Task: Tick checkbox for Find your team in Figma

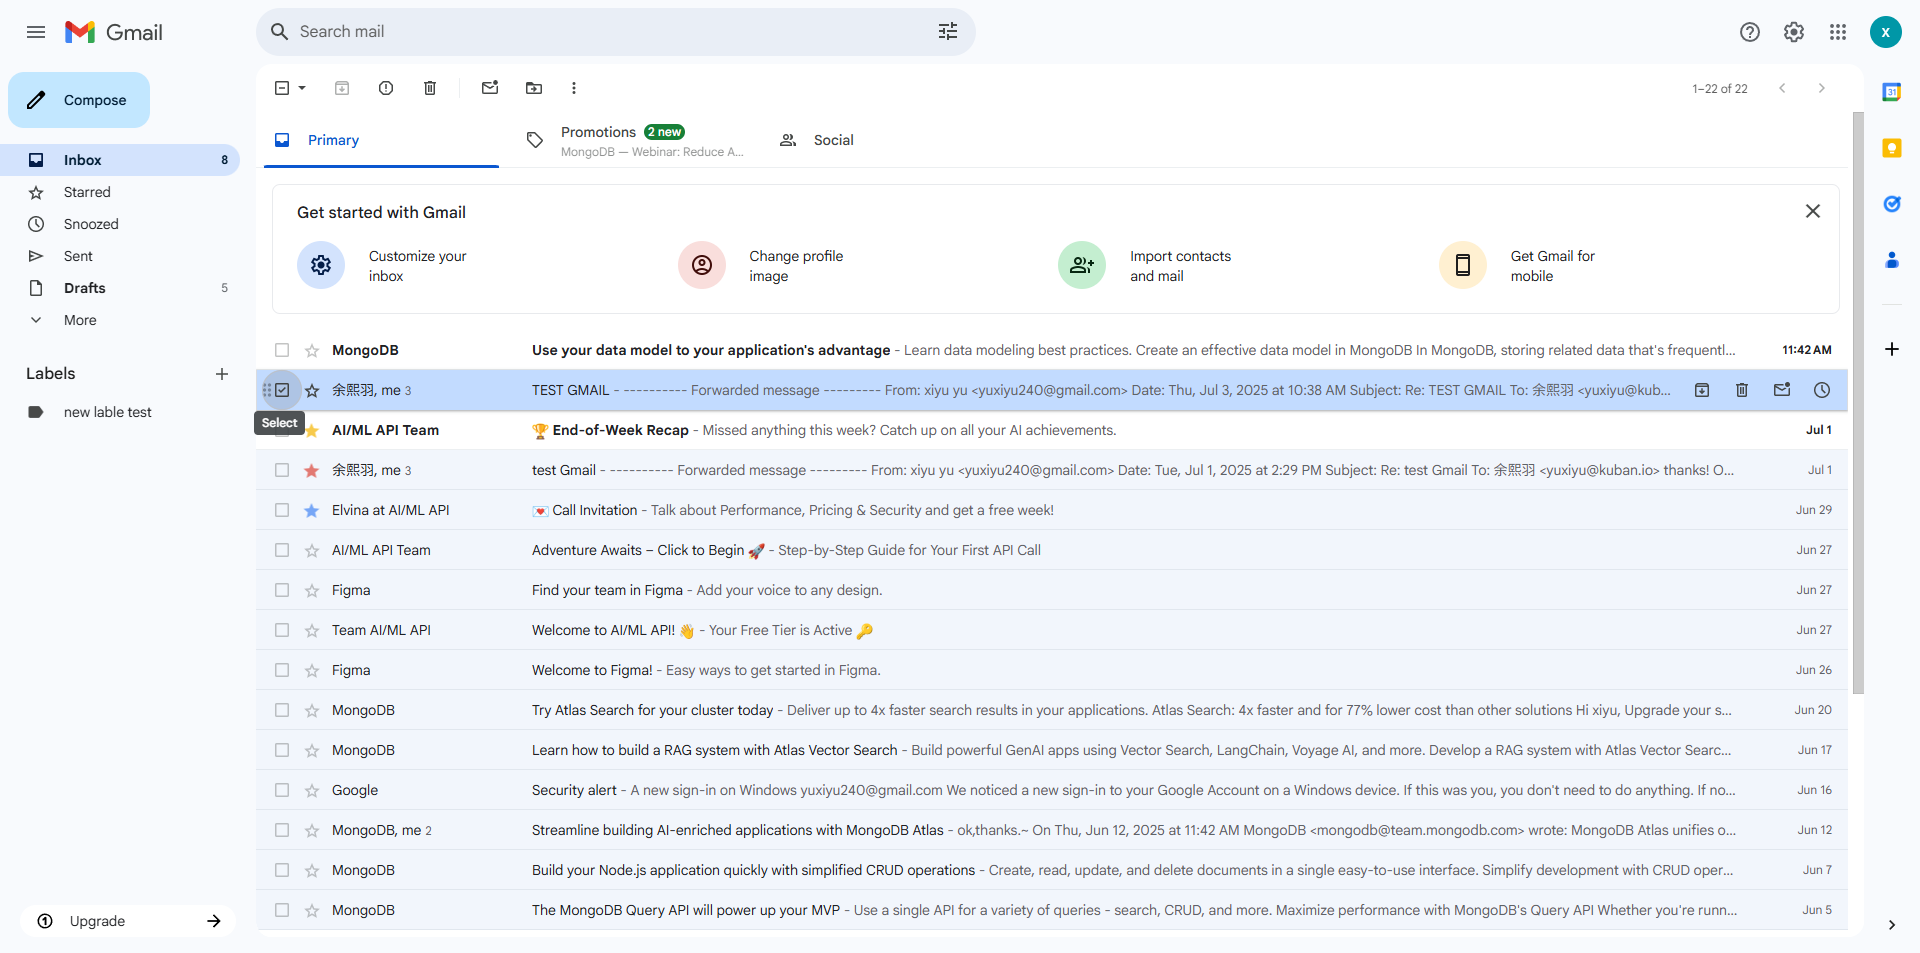Action: click(x=282, y=590)
